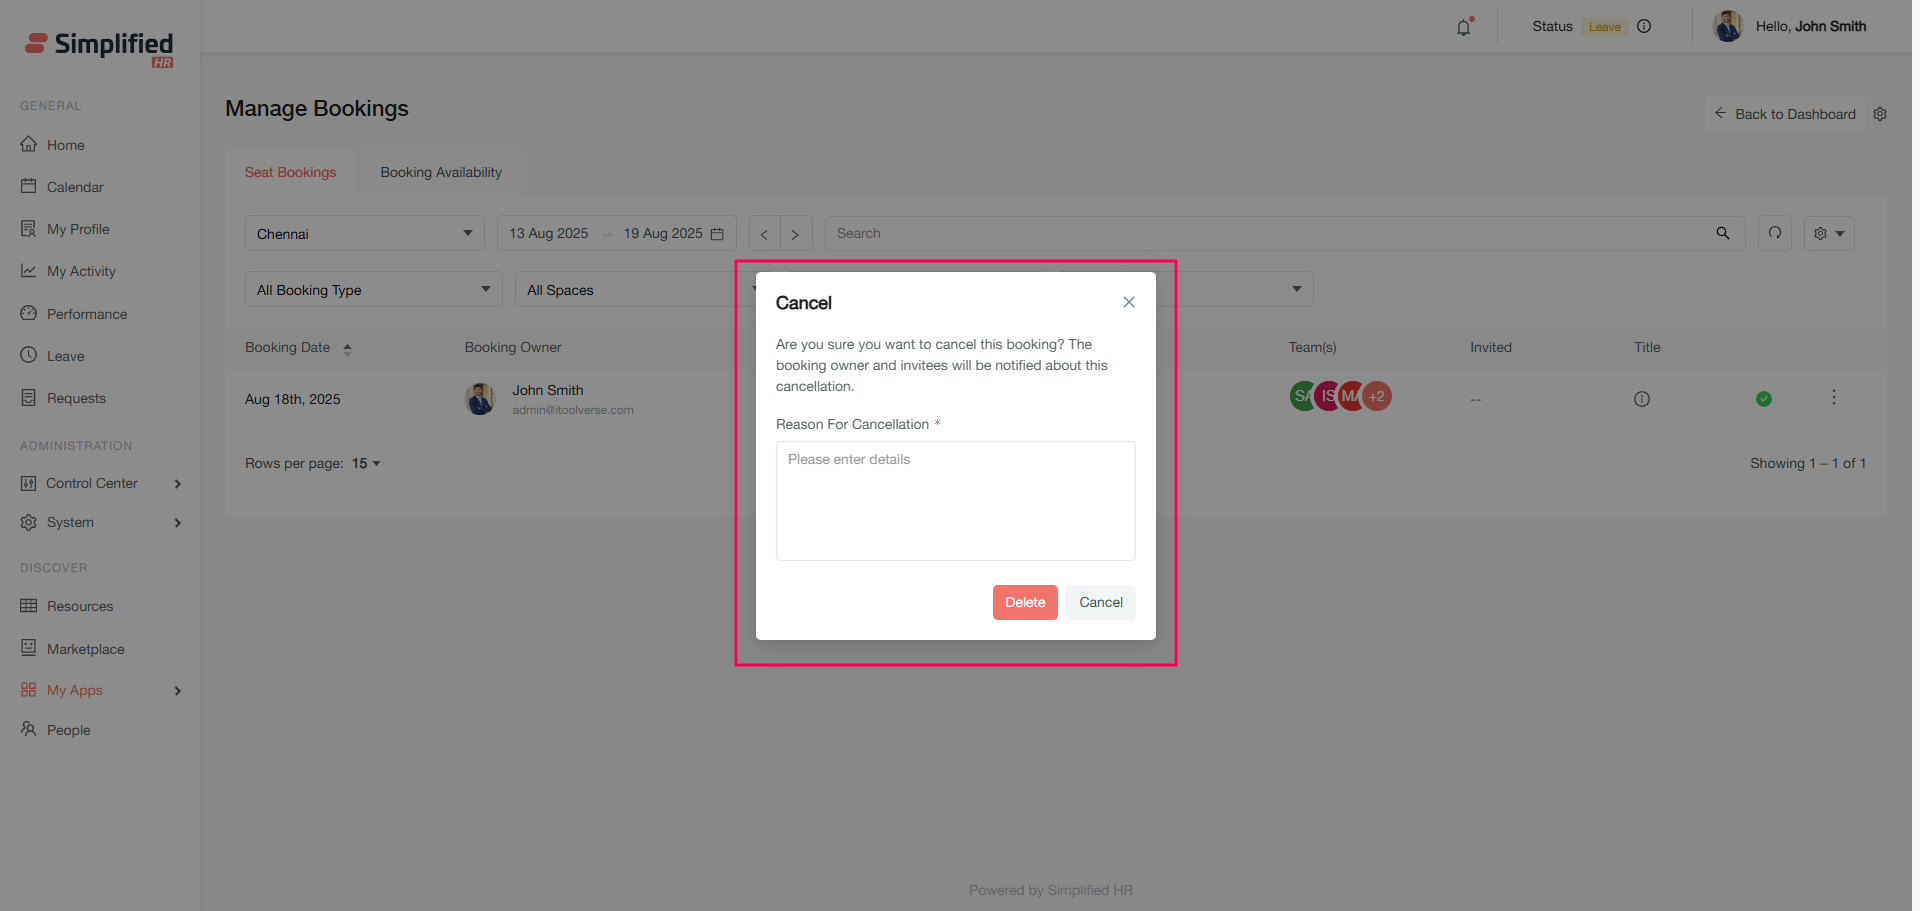Open Calendar from the sidebar
The image size is (1920, 911).
pyautogui.click(x=75, y=187)
